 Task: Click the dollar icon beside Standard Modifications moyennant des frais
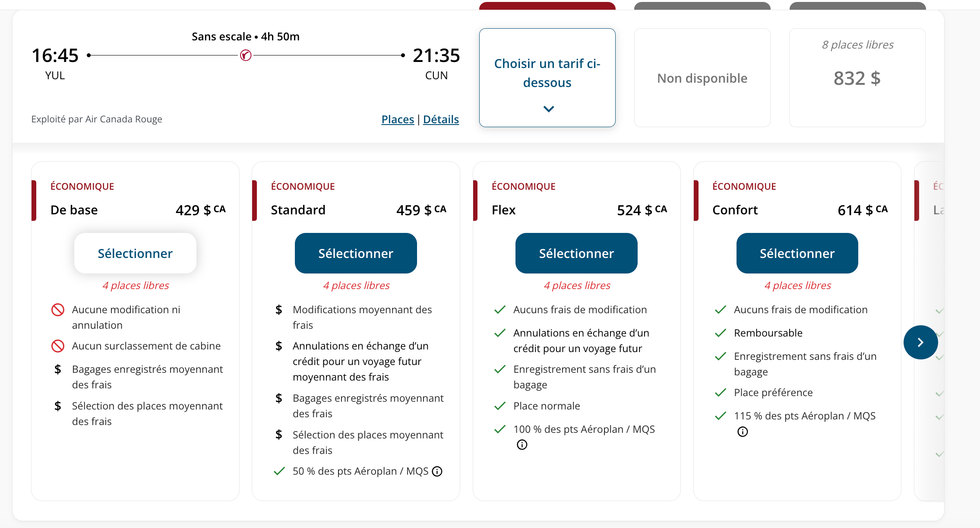(279, 310)
